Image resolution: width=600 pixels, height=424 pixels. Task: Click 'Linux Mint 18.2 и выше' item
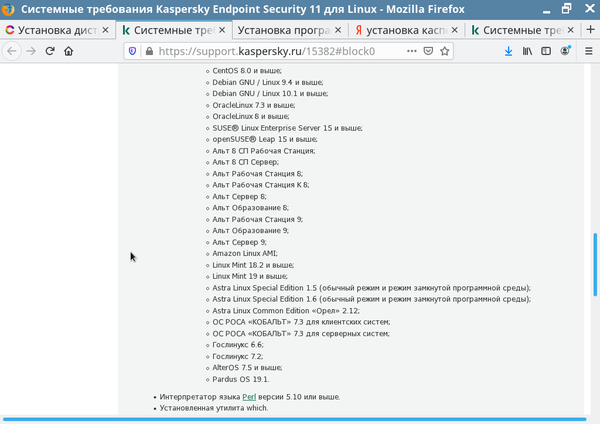[x=253, y=265]
